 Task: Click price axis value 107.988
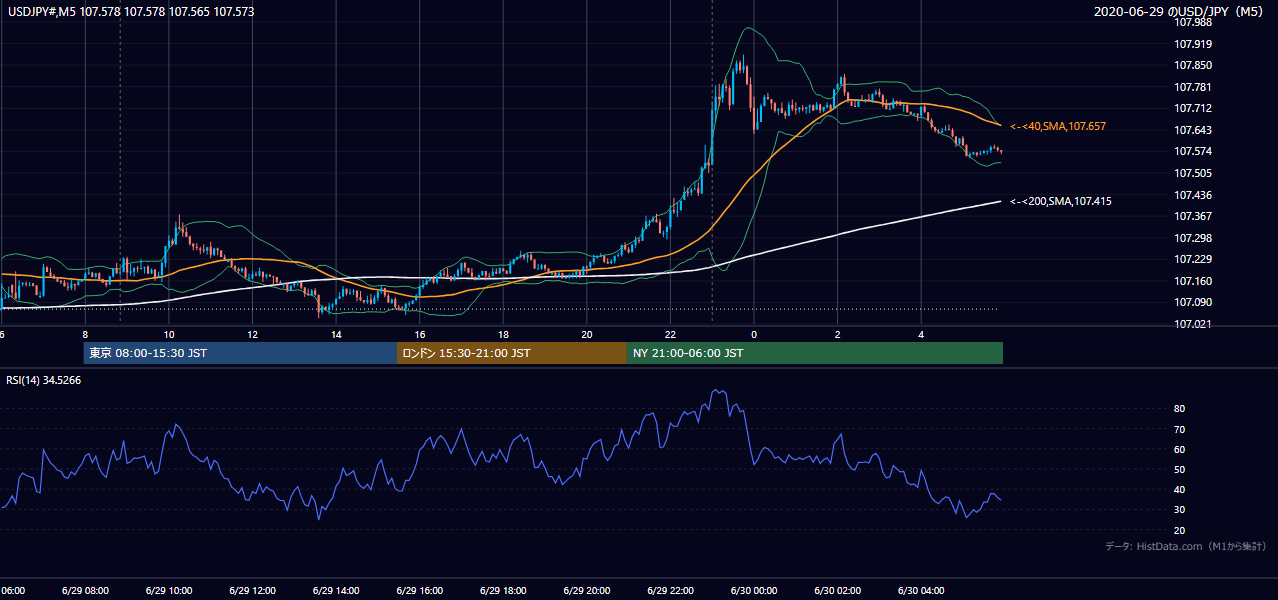pos(1193,22)
